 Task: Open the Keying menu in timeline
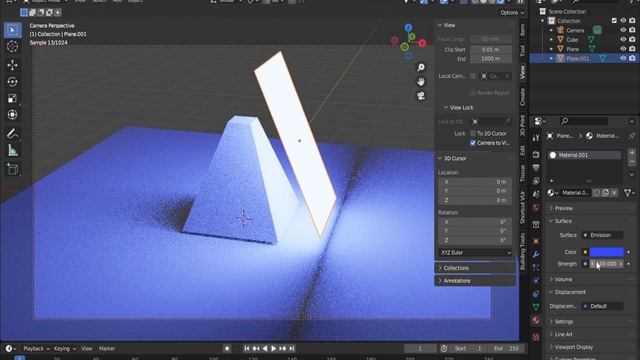pyautogui.click(x=64, y=349)
